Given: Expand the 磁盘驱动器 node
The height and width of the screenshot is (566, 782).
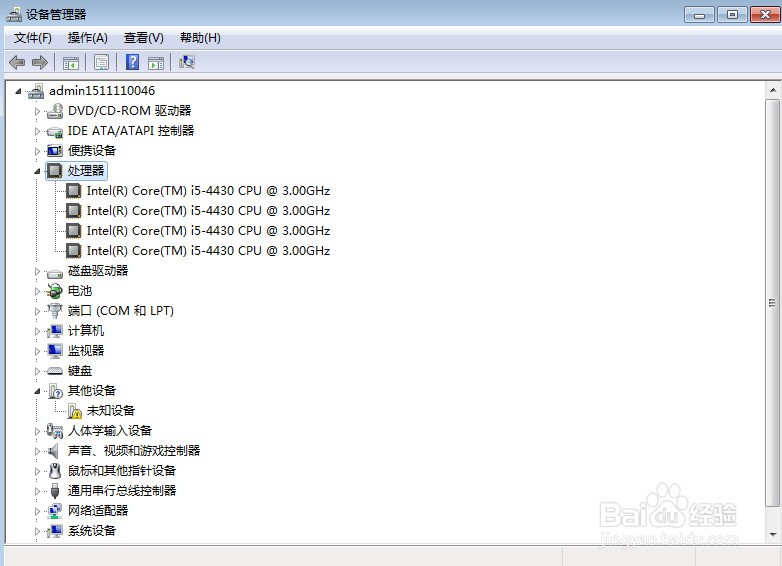Looking at the screenshot, I should point(37,271).
